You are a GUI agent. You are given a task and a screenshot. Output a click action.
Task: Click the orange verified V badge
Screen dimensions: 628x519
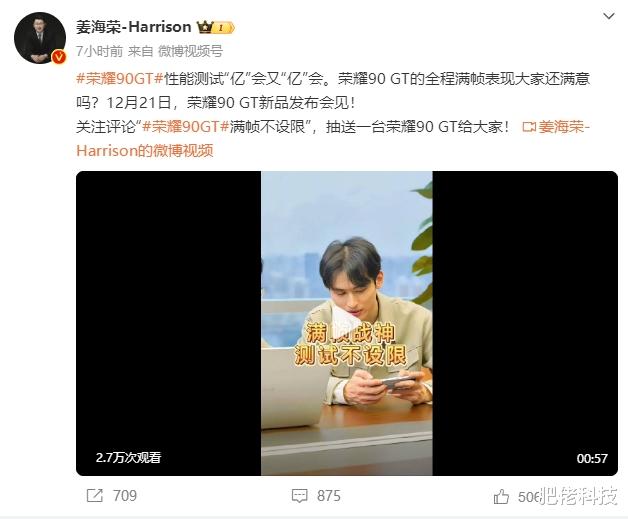click(59, 57)
